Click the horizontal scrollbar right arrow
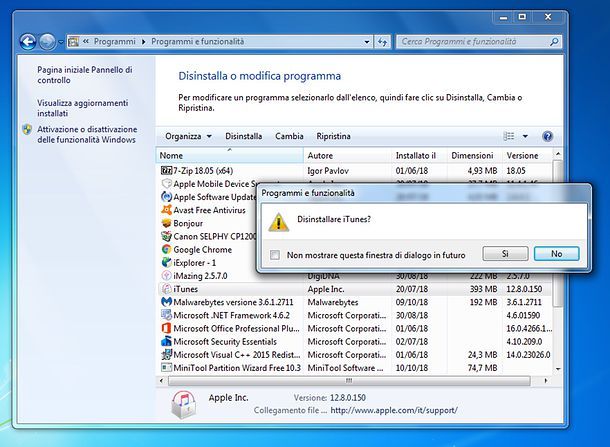 point(545,380)
